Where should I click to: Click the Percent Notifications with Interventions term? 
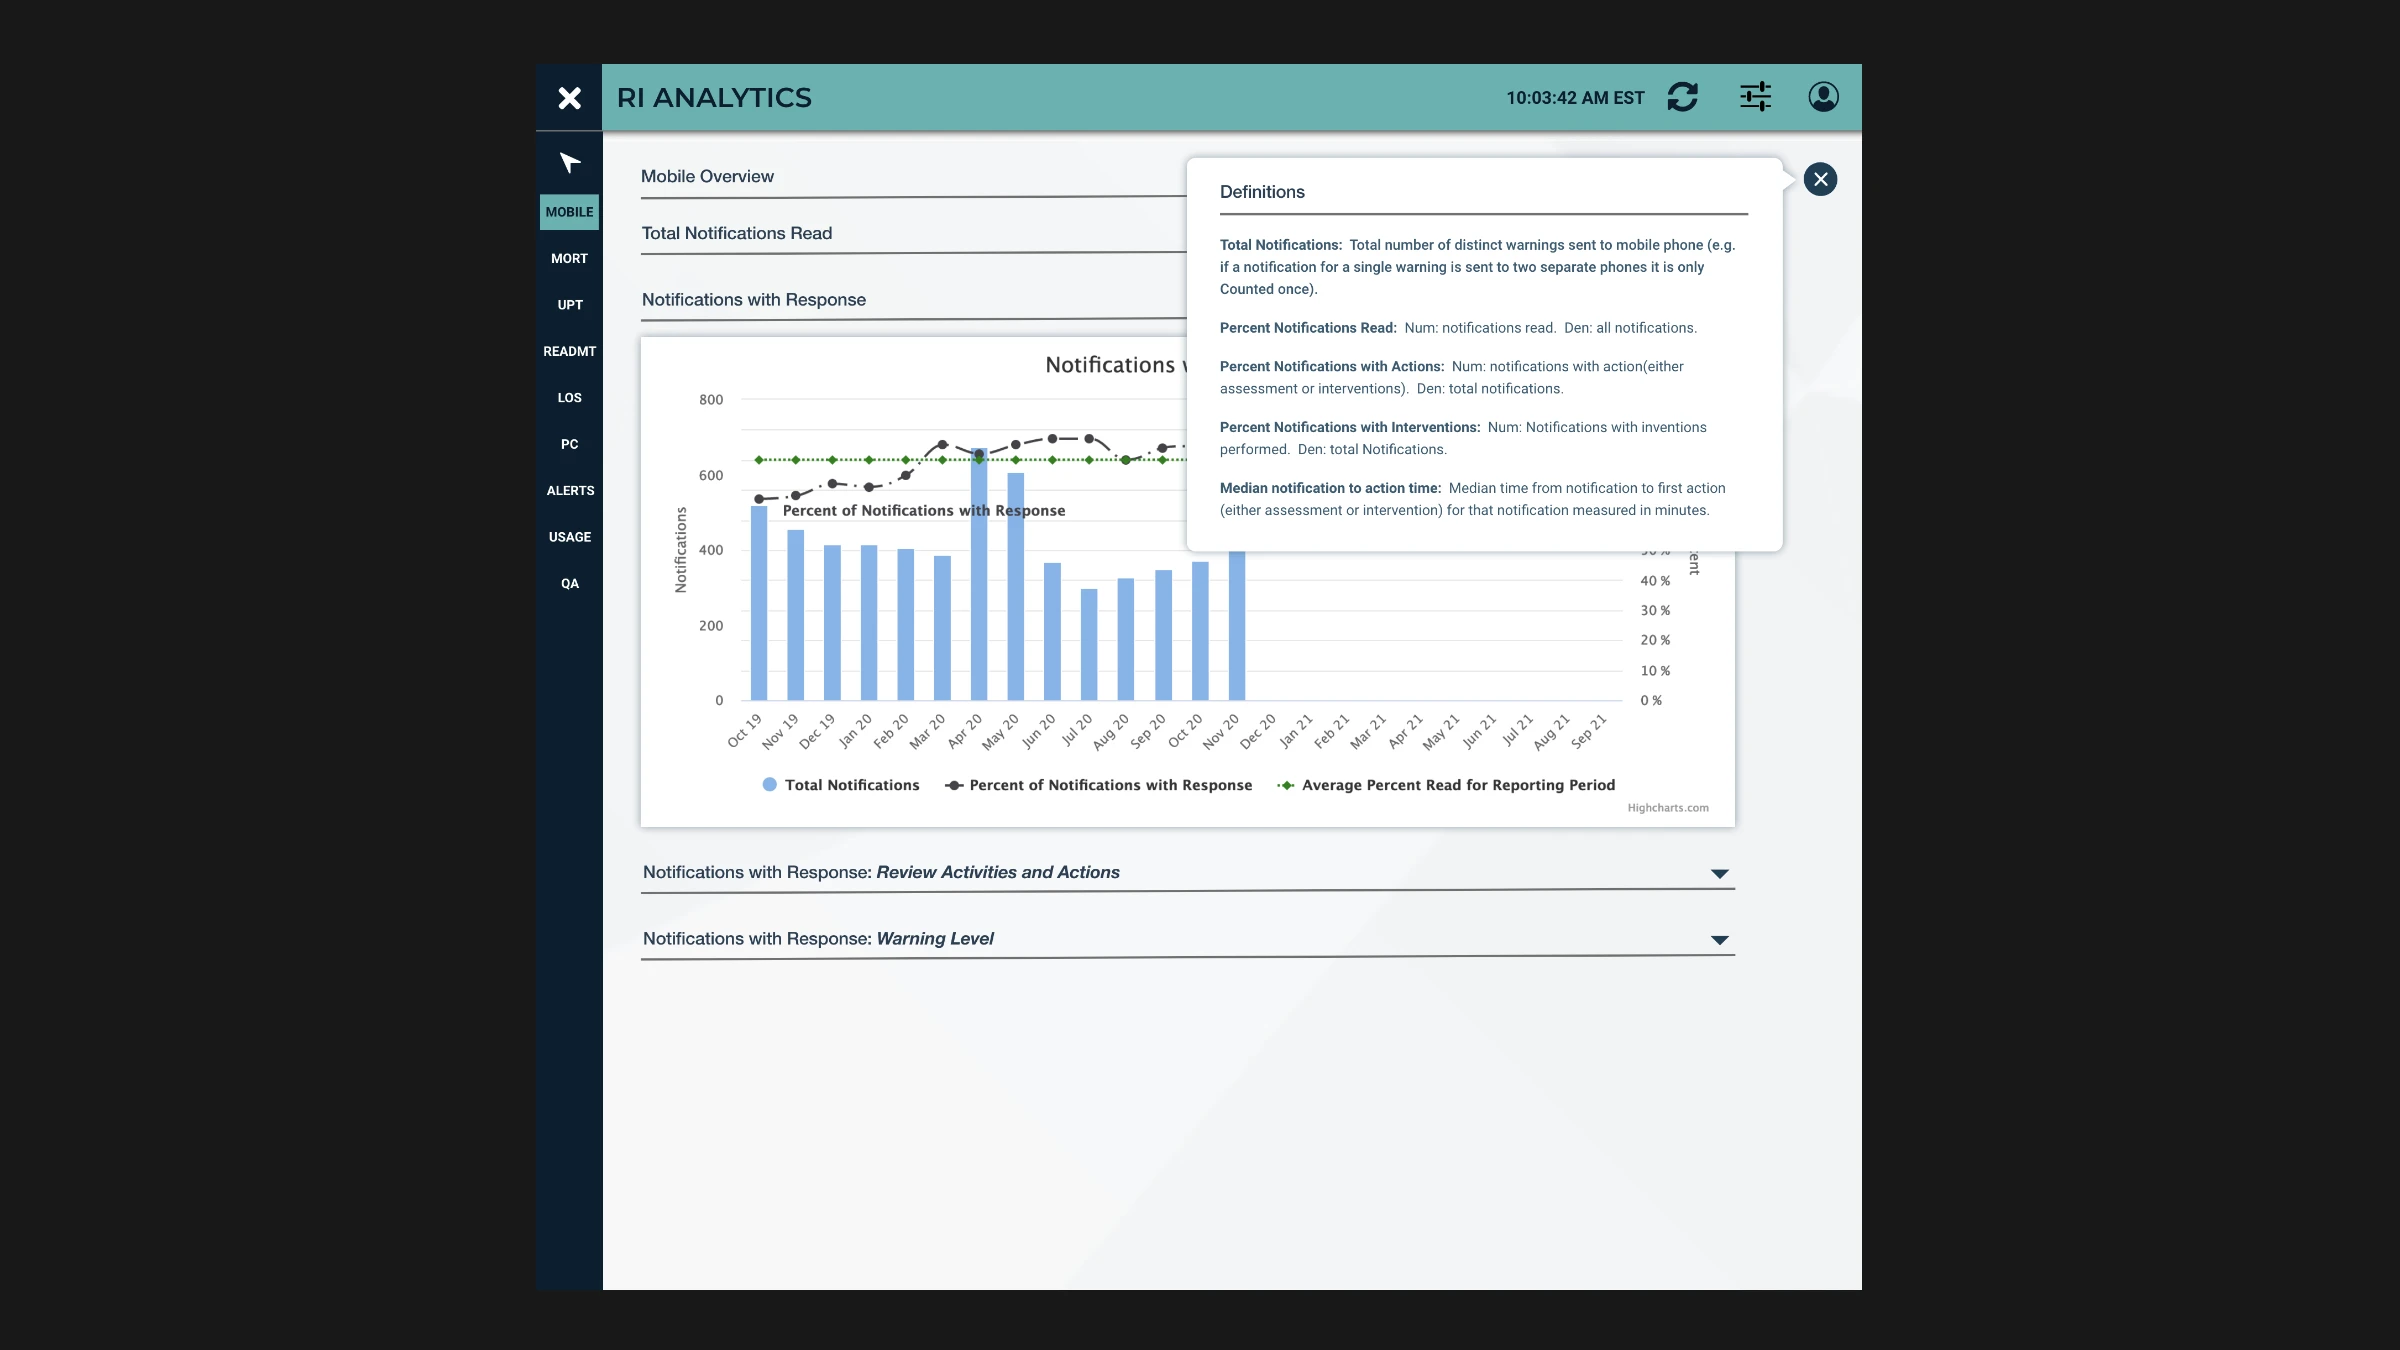pos(1350,428)
